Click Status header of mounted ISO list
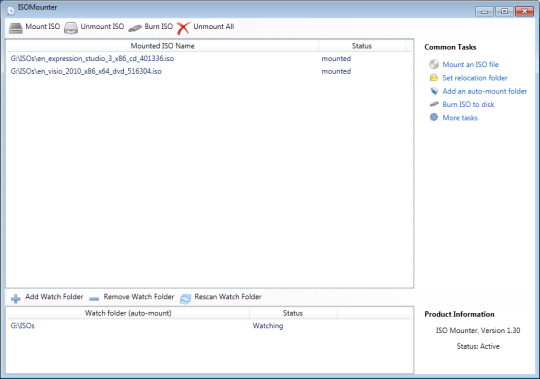Image resolution: width=540 pixels, height=379 pixels. tap(362, 46)
